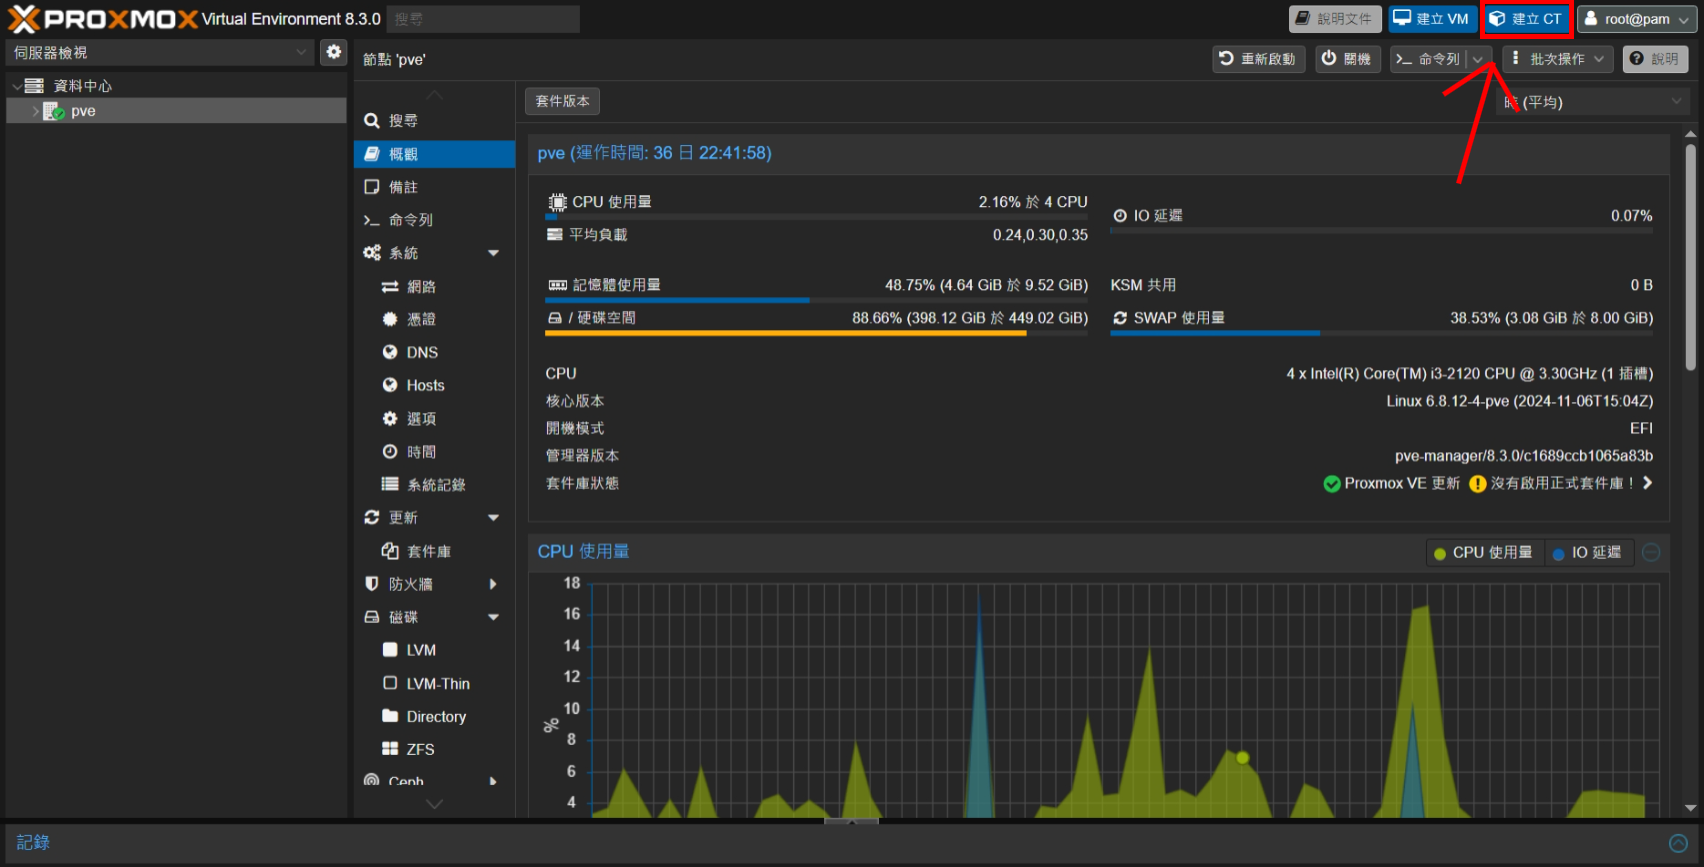
Task: Open the ZFS disk item
Action: tap(420, 749)
